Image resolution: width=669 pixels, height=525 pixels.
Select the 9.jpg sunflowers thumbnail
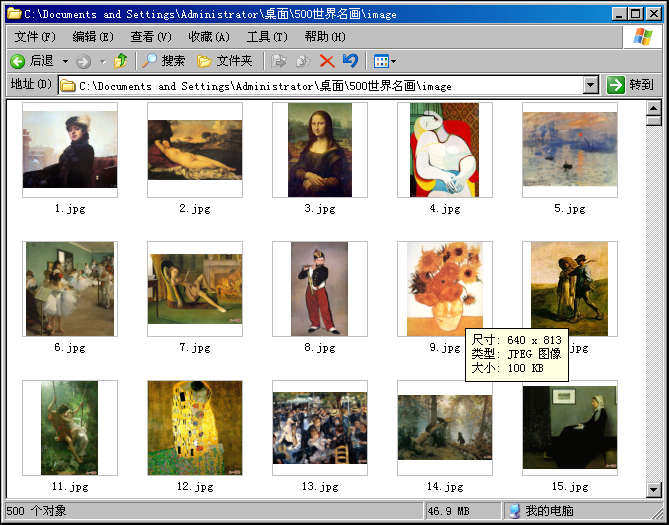click(x=445, y=289)
